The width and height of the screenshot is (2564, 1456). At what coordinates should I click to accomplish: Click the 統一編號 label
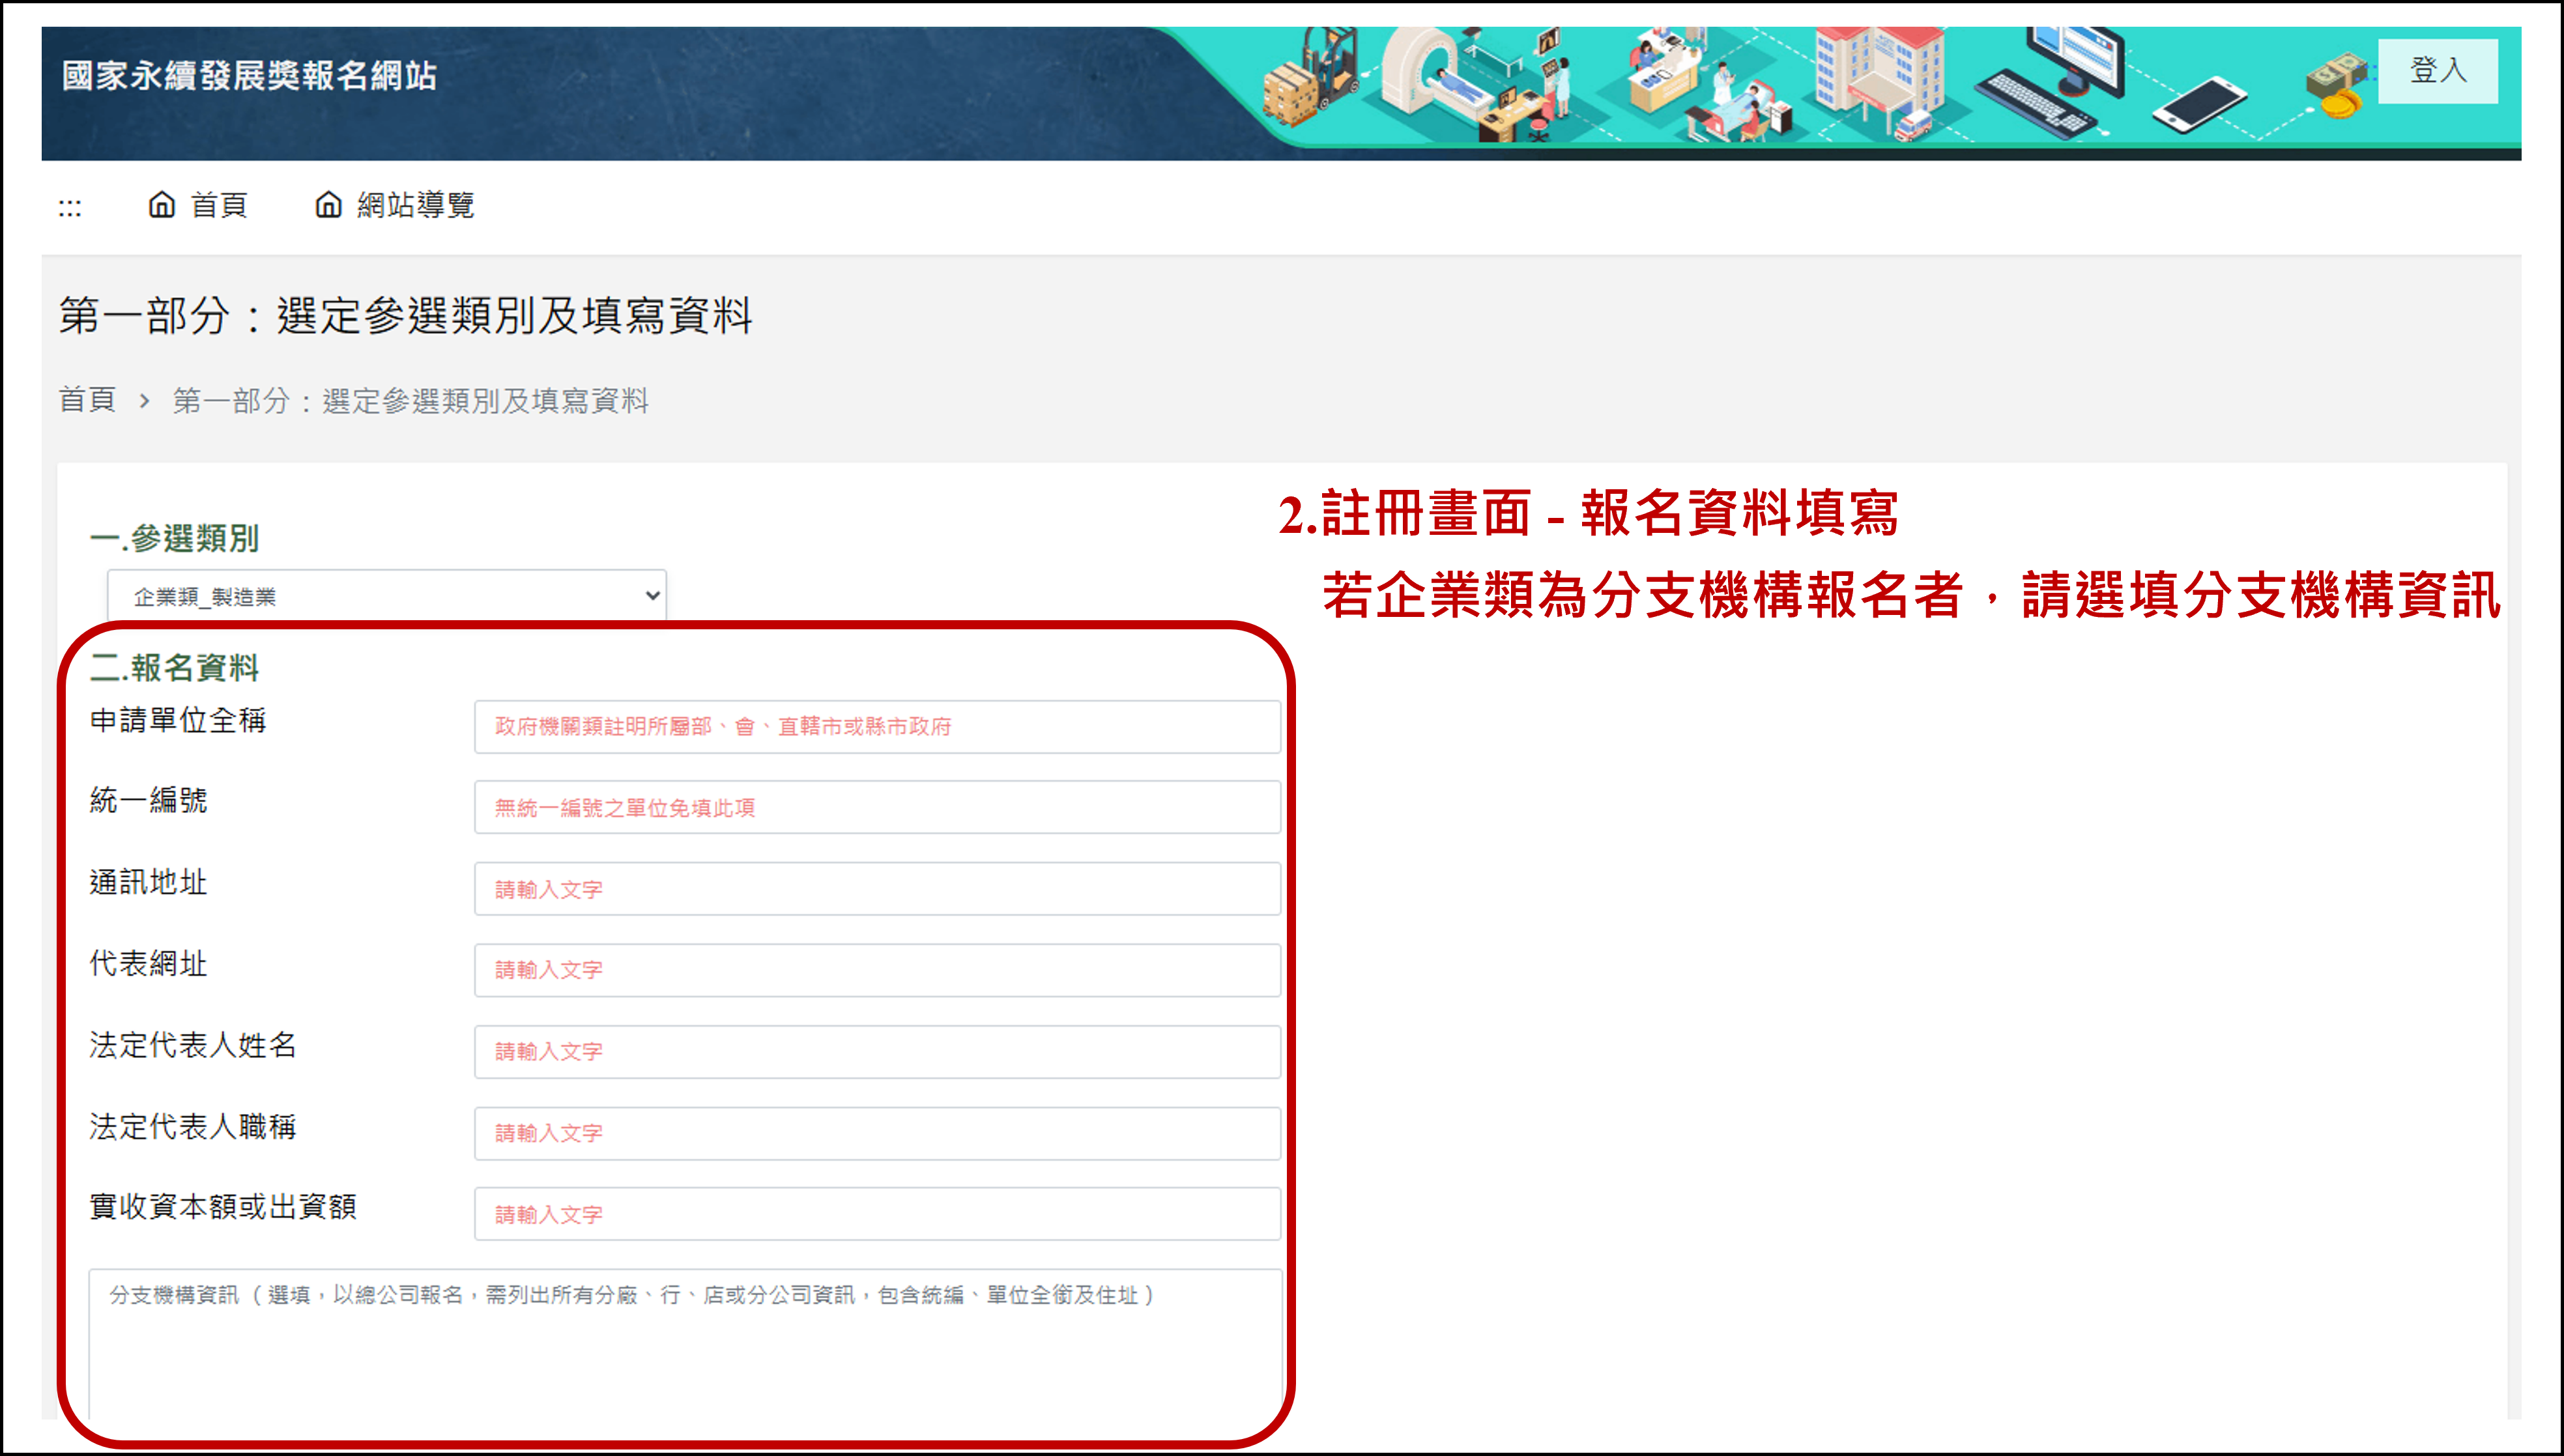(x=148, y=800)
